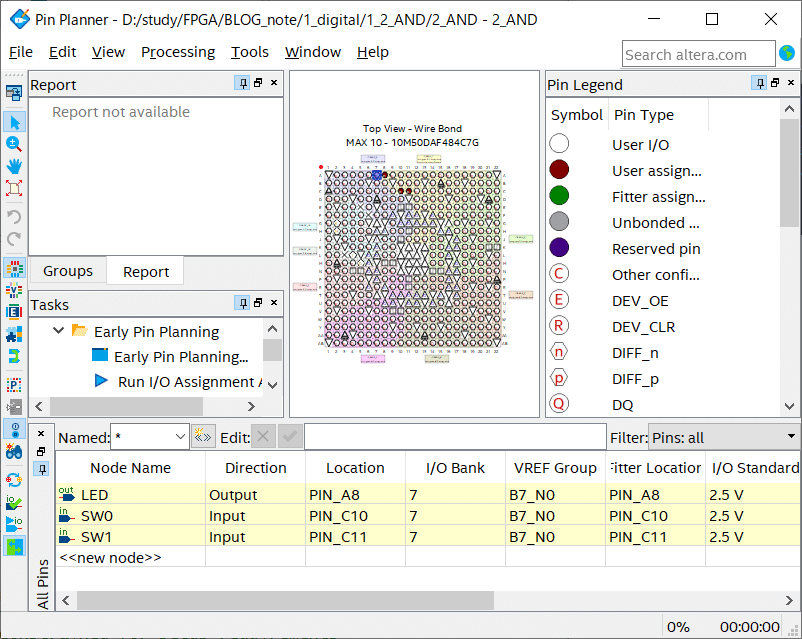Close the Pin Legend panel
This screenshot has width=802, height=639.
(791, 83)
